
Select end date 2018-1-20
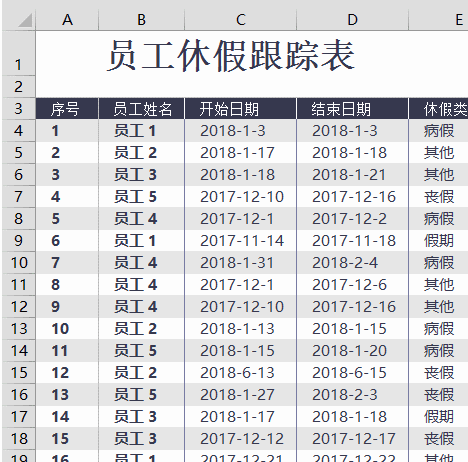tap(352, 351)
